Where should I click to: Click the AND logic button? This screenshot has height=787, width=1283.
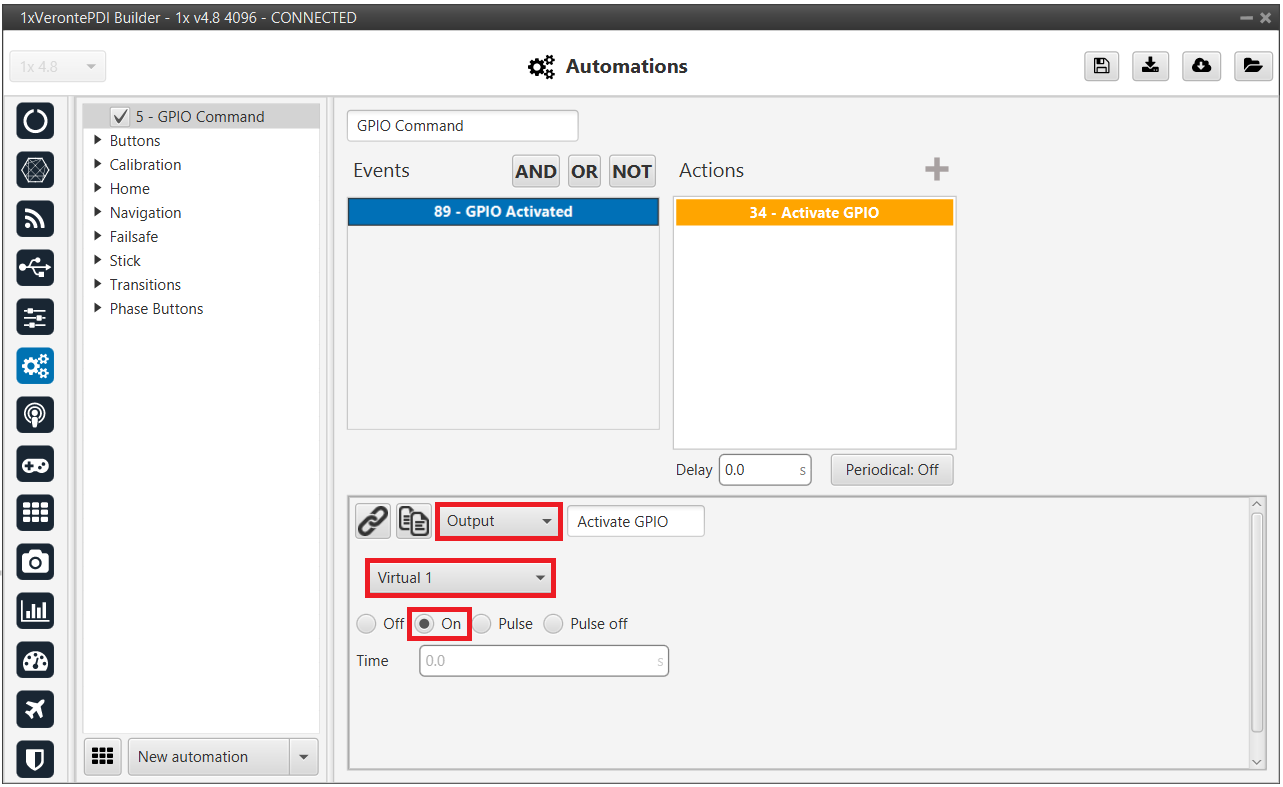tap(536, 171)
